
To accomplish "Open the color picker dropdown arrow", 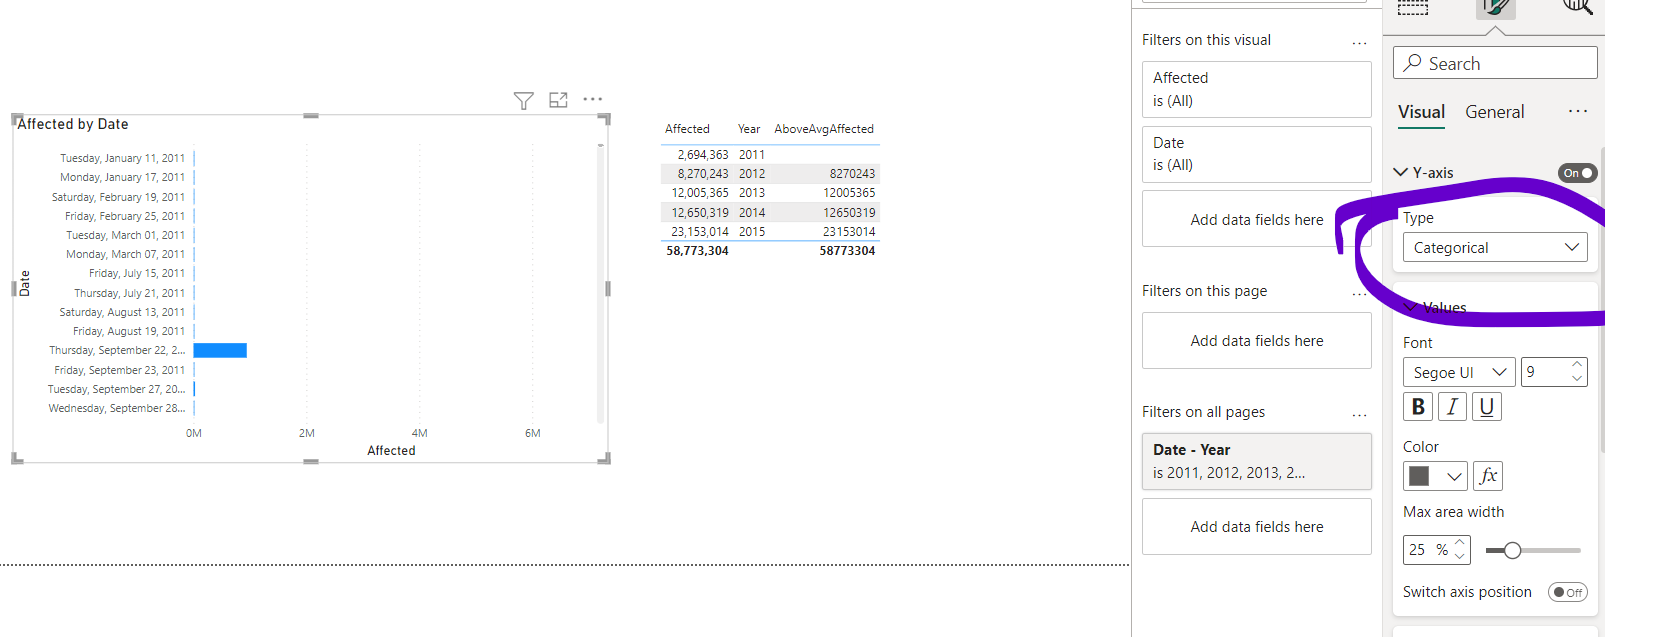I will point(1454,477).
